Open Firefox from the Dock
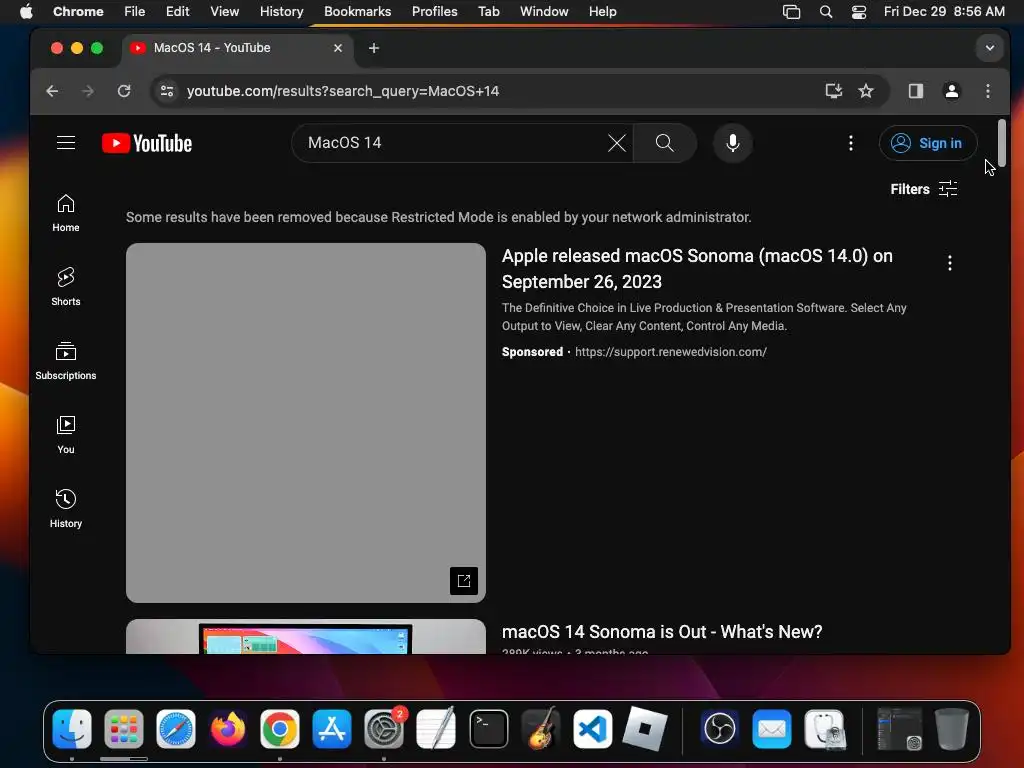The height and width of the screenshot is (768, 1024). 228,729
